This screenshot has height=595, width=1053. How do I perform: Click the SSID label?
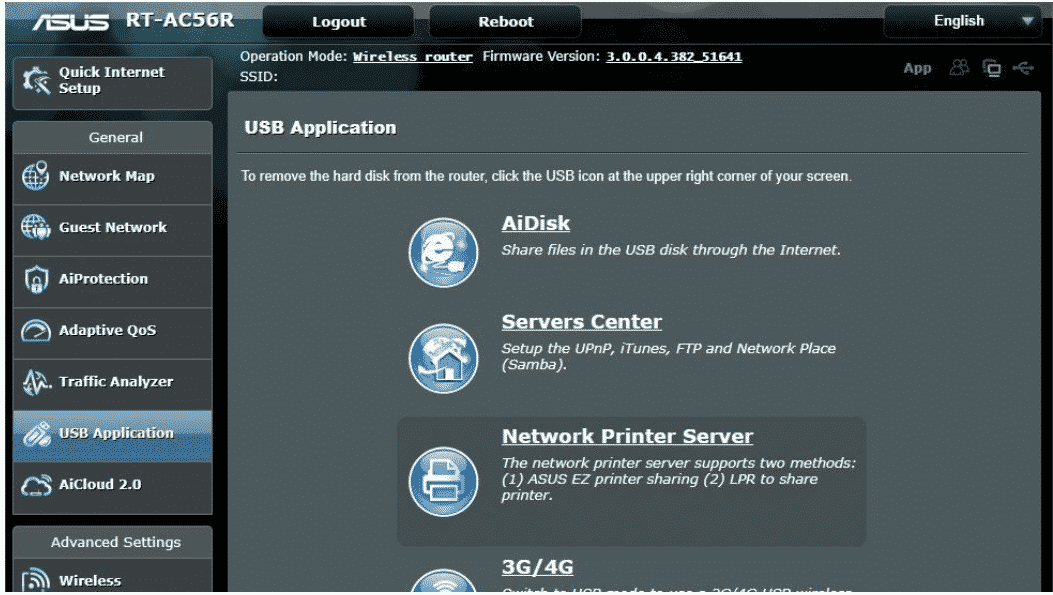click(x=259, y=77)
